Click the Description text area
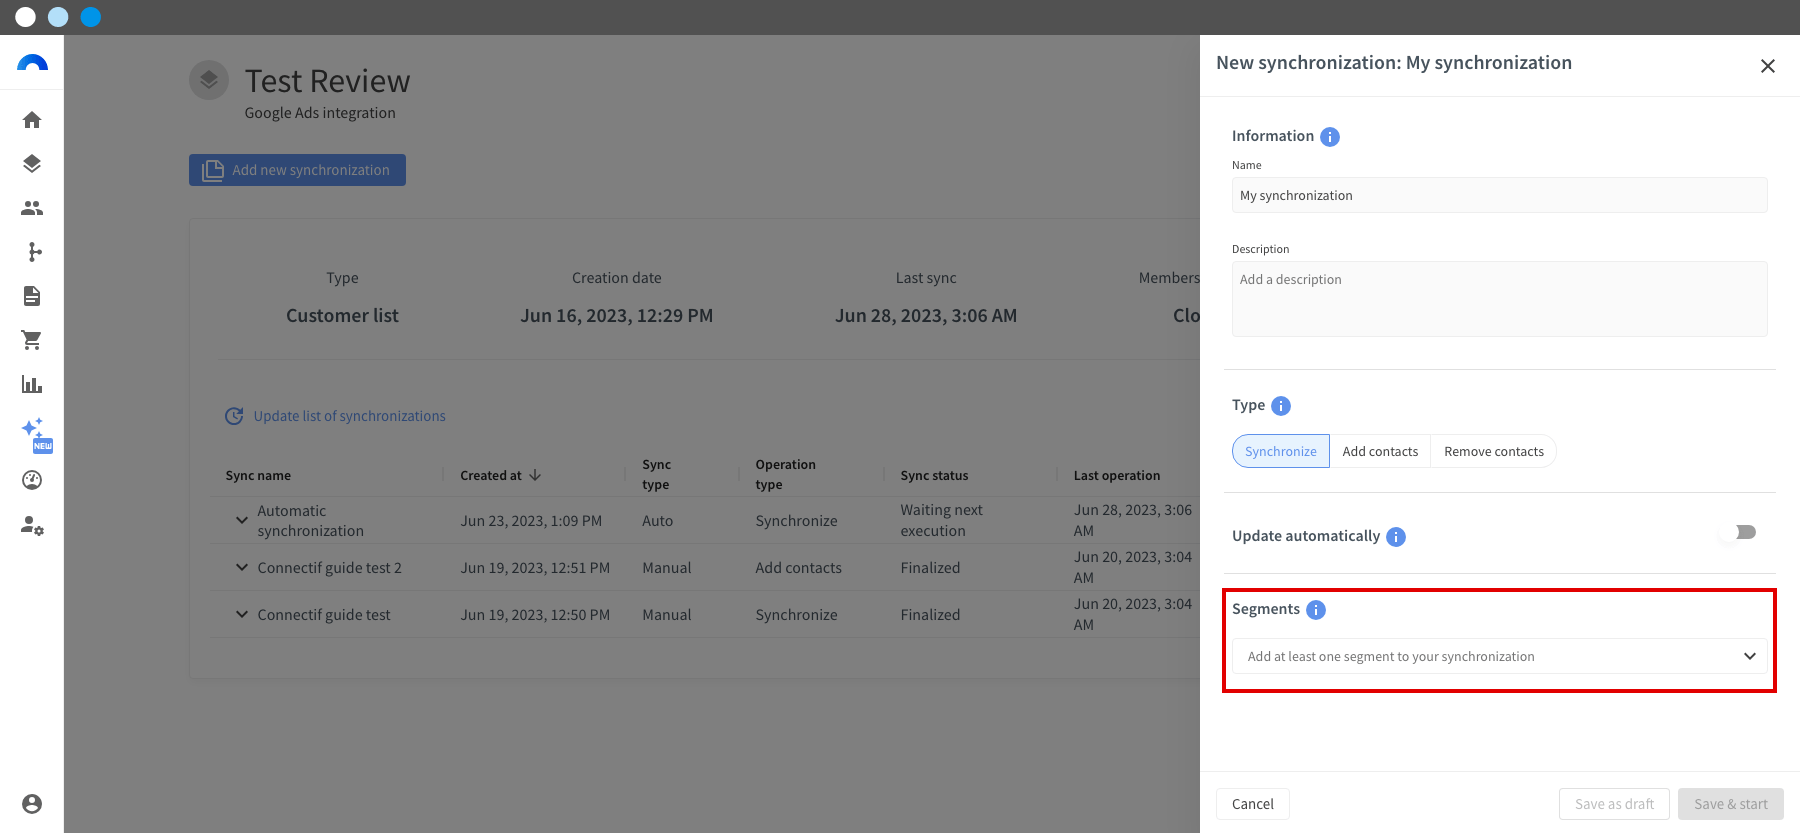The image size is (1800, 835). pyautogui.click(x=1499, y=299)
